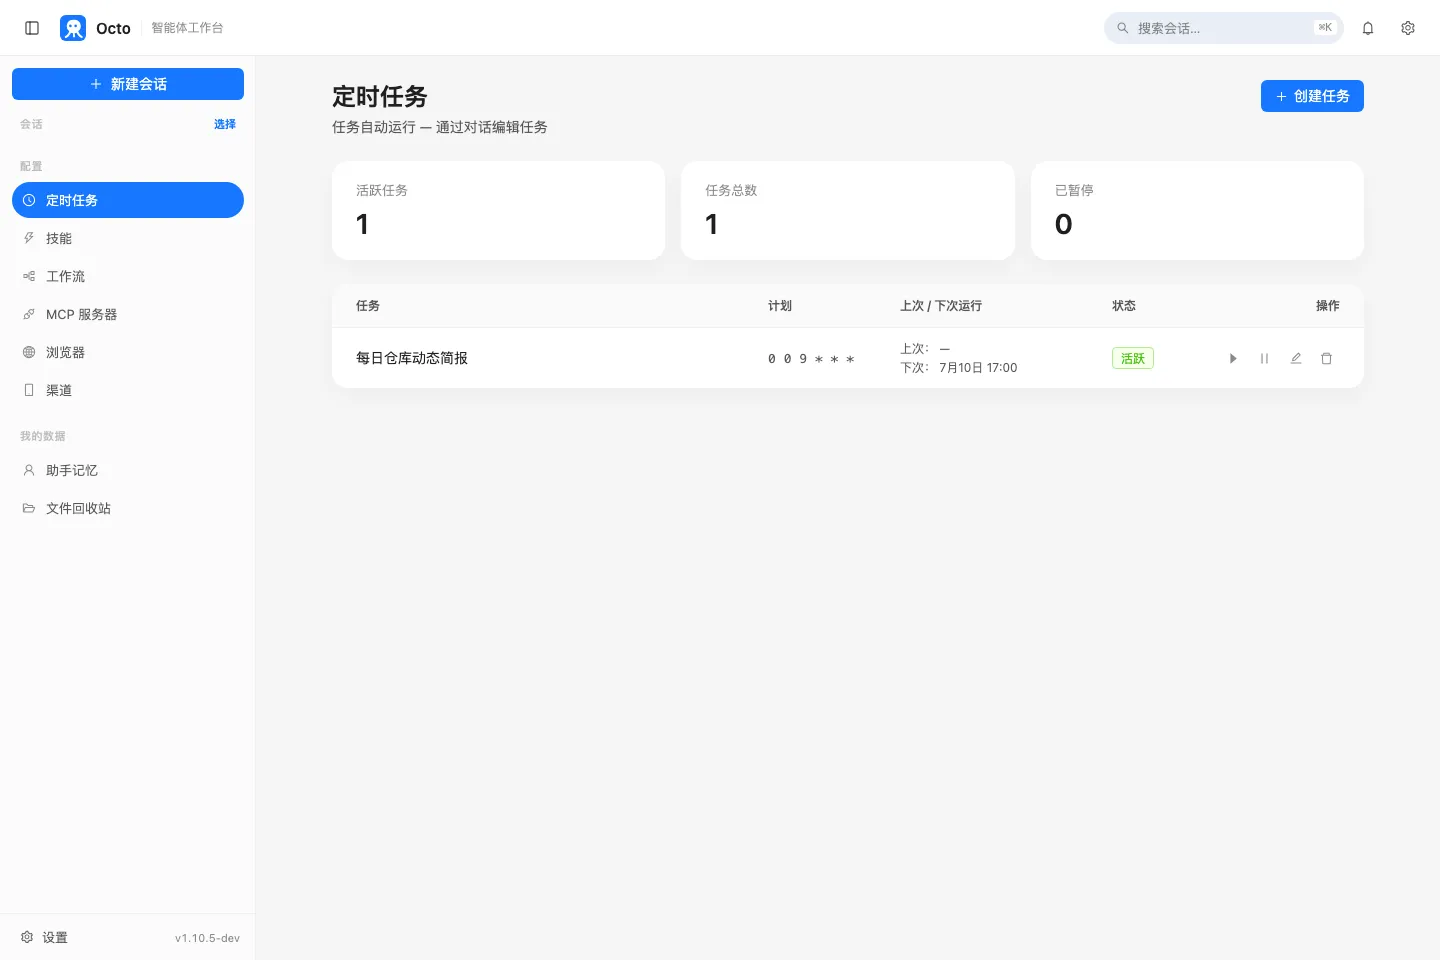1440x960 pixels.
Task: Click the task name 每日仓库动态简报
Action: point(412,358)
